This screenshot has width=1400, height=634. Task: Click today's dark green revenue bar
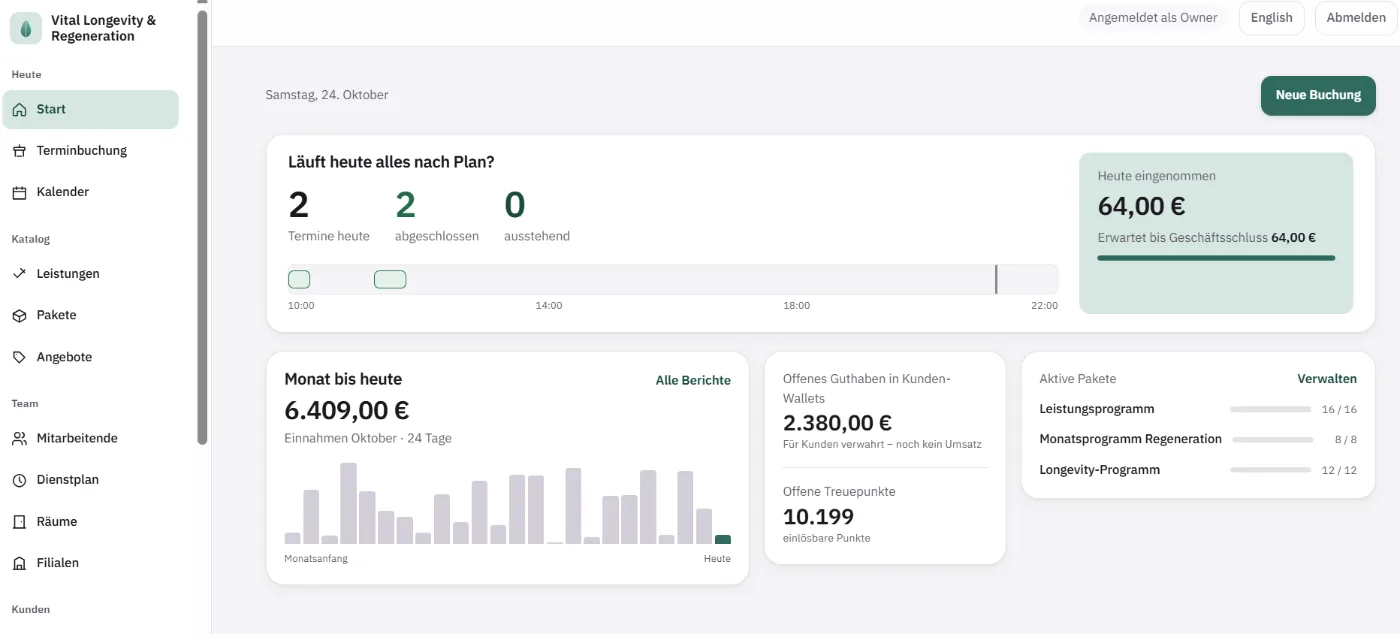(x=723, y=540)
